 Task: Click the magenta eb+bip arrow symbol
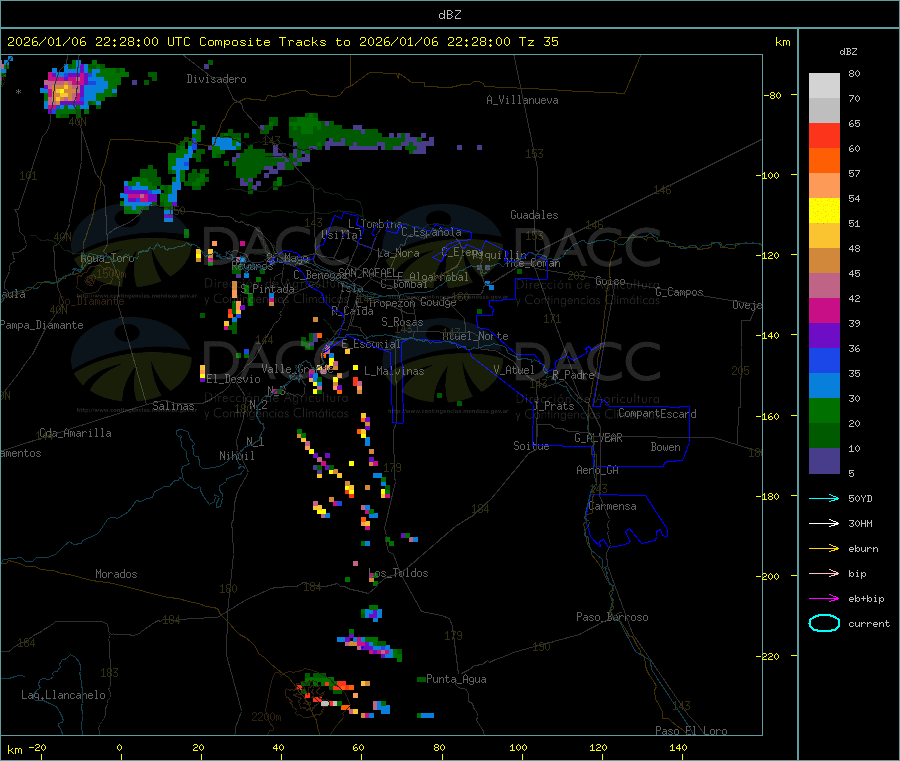(824, 598)
